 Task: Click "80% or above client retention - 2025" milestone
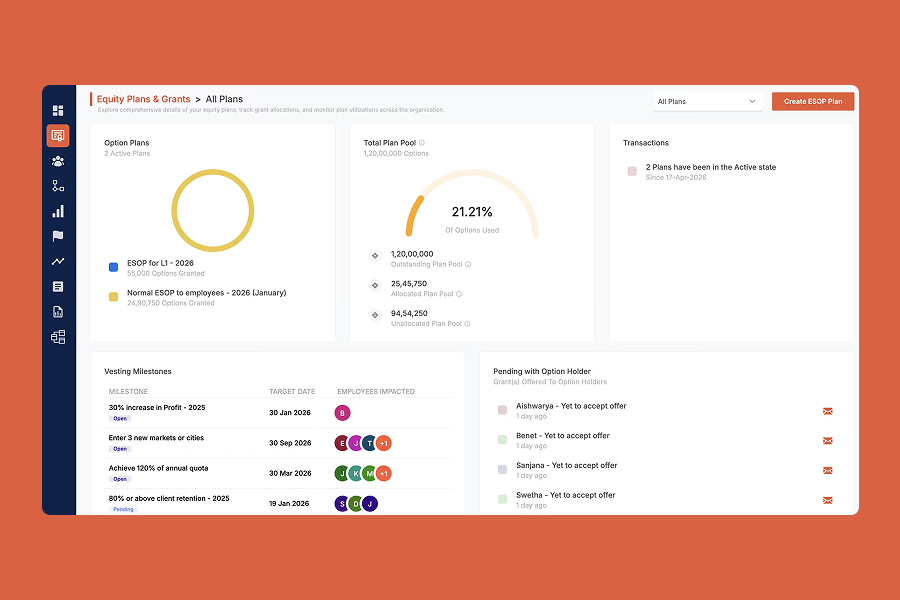pyautogui.click(x=169, y=499)
